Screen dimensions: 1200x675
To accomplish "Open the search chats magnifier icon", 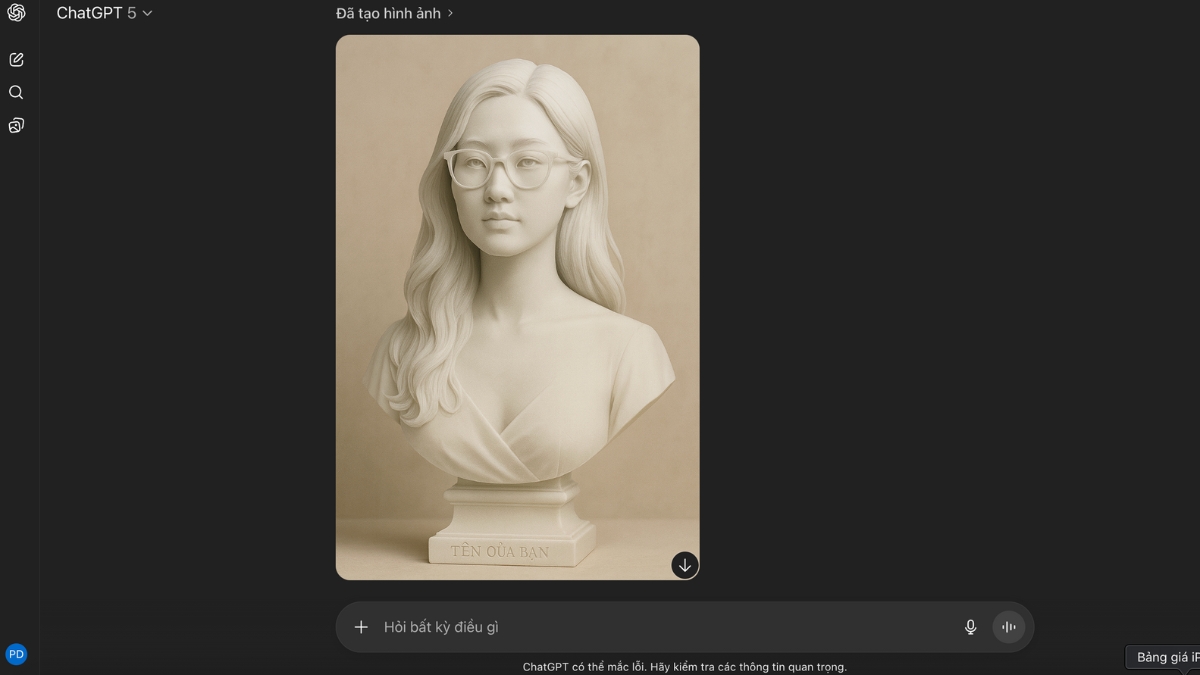I will [16, 92].
